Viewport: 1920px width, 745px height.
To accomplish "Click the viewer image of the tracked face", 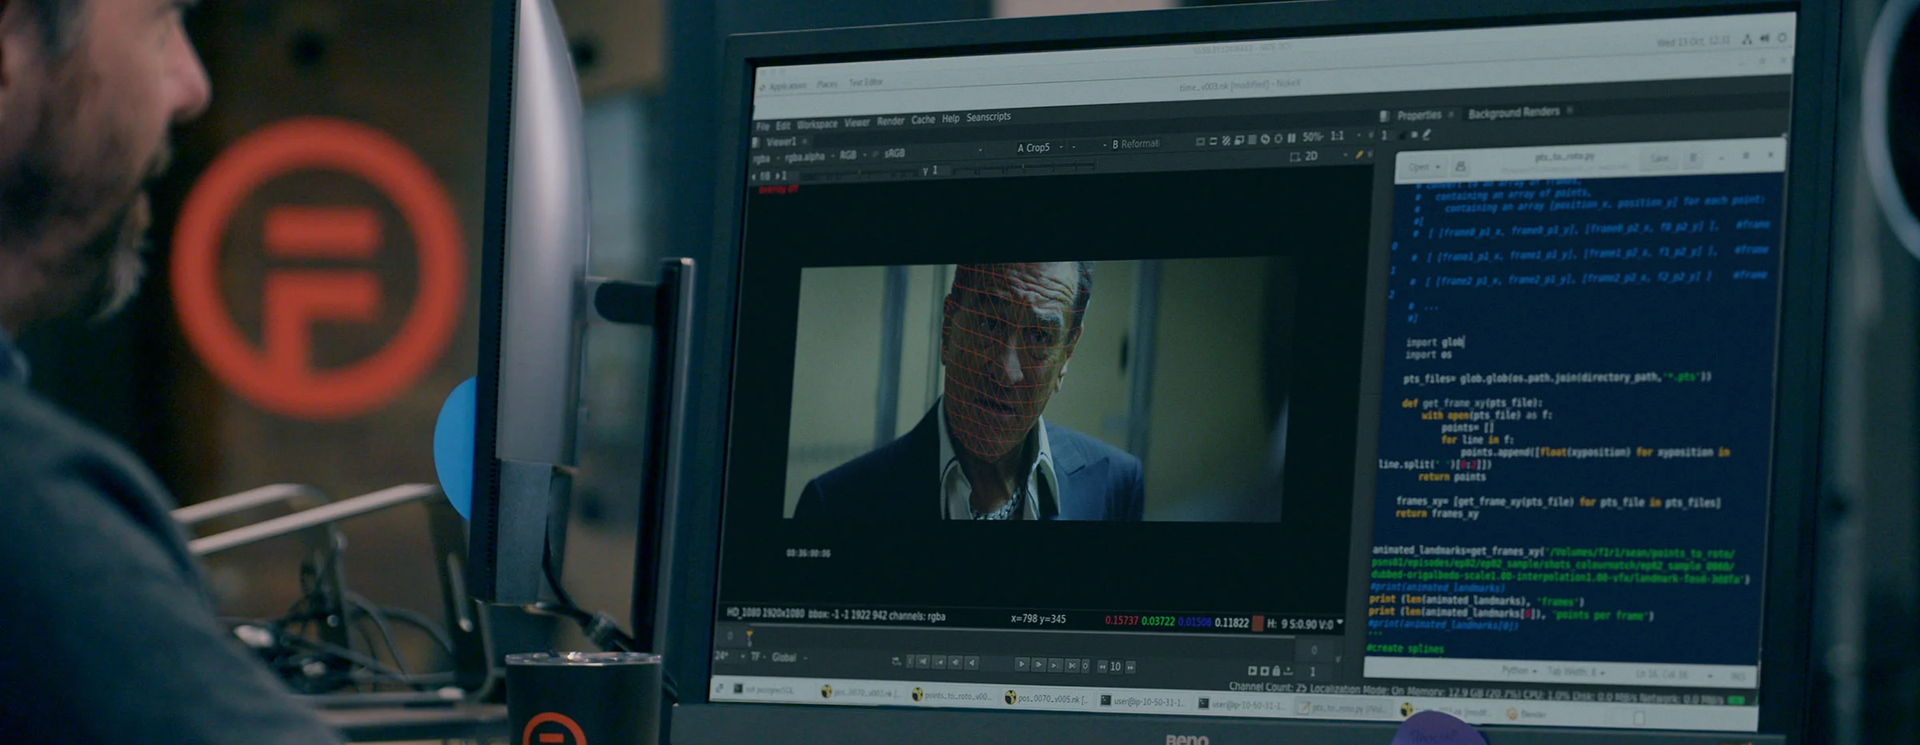I will click(x=1035, y=390).
